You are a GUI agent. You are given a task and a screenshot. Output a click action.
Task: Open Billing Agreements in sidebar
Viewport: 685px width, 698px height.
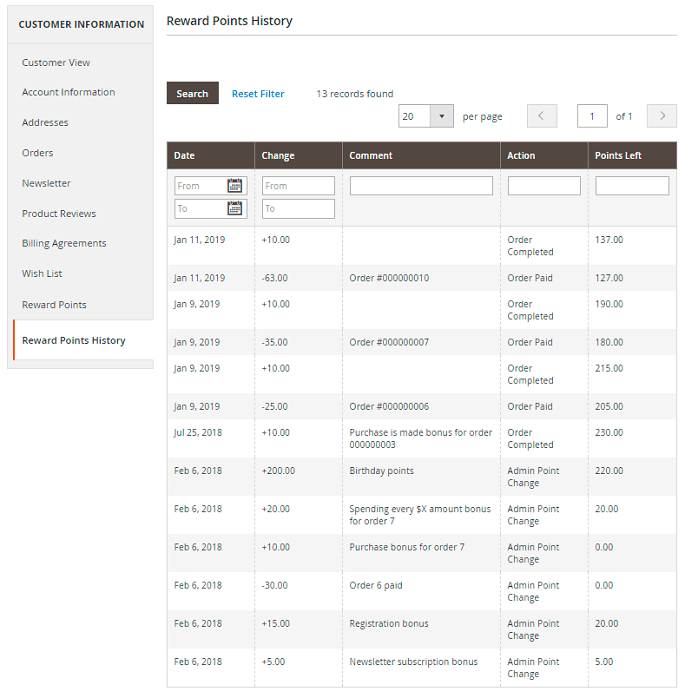pos(64,244)
